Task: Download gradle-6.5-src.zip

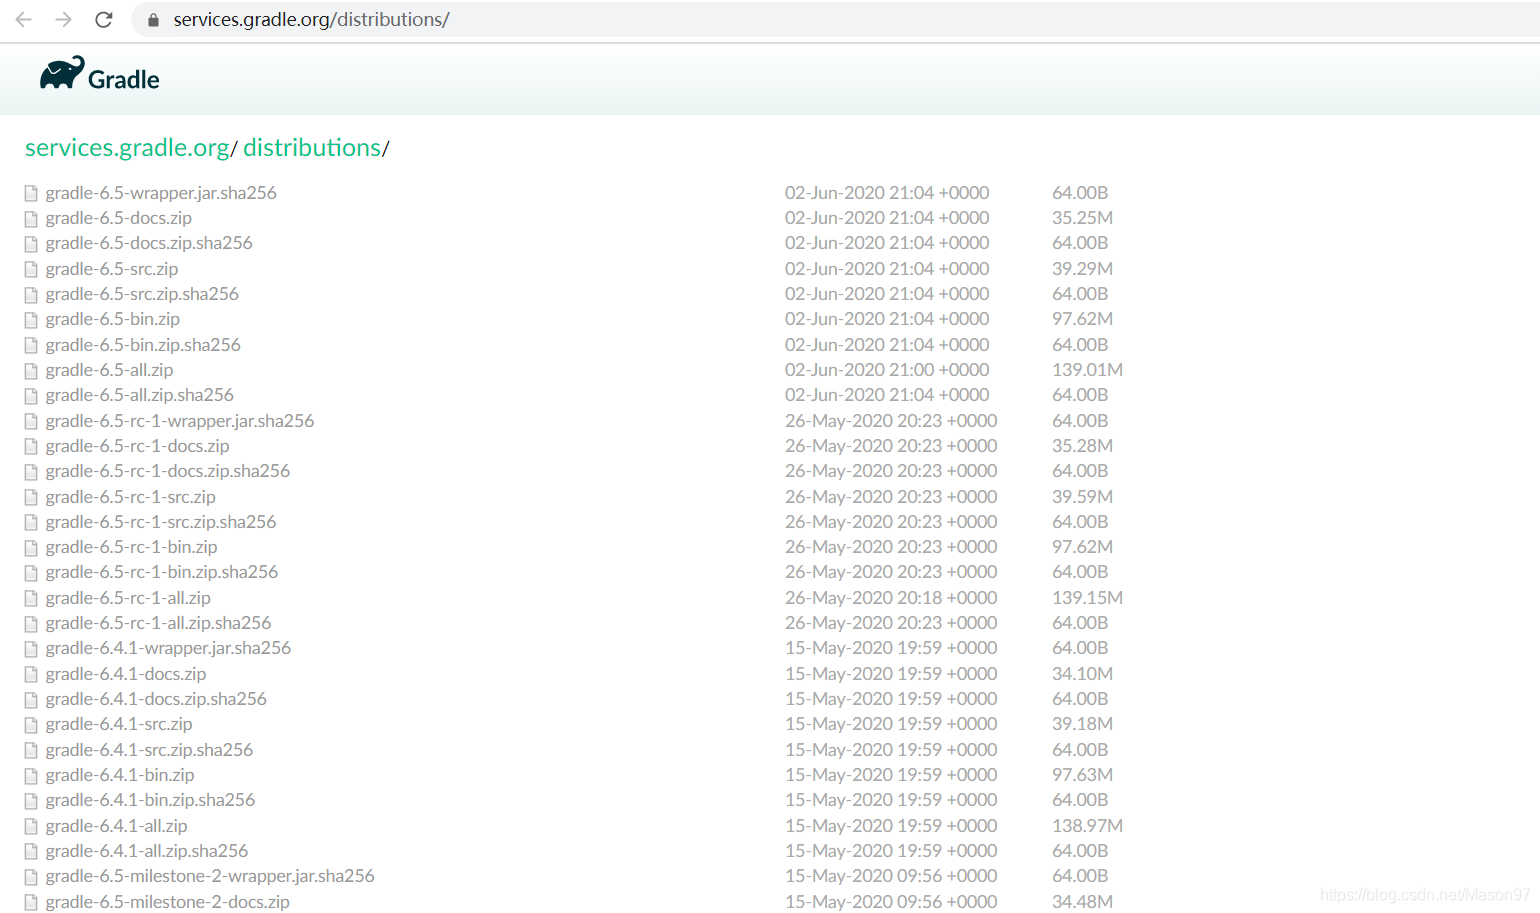Action: [x=112, y=269]
